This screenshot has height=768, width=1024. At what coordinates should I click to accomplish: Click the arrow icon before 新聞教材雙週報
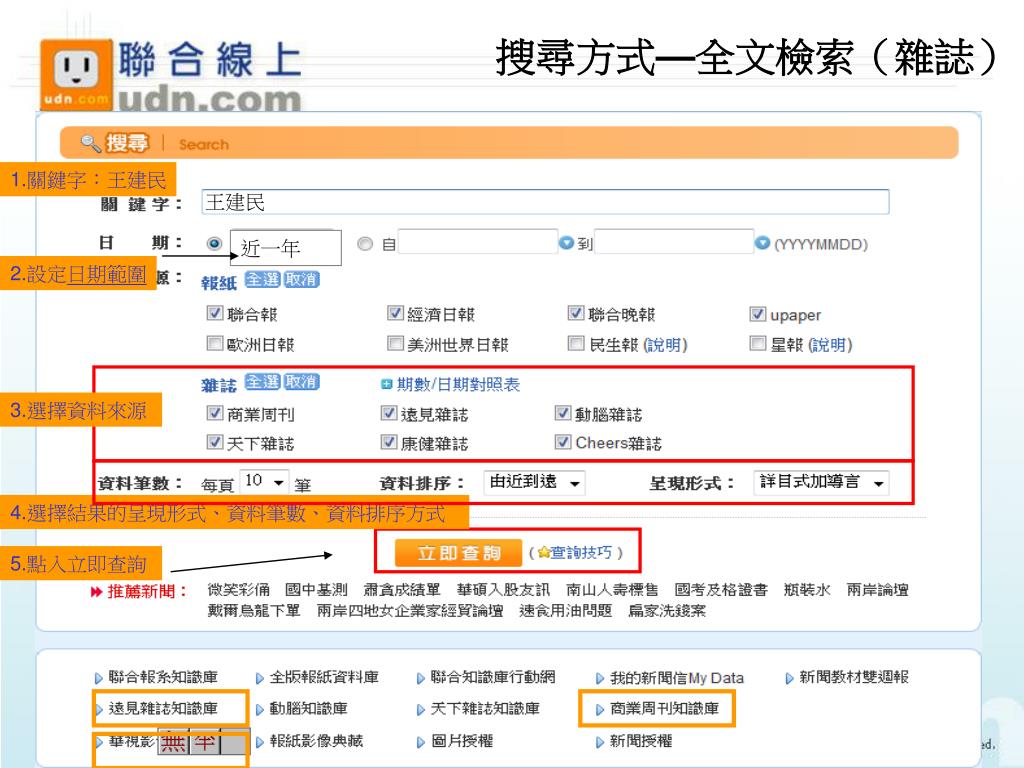point(789,678)
